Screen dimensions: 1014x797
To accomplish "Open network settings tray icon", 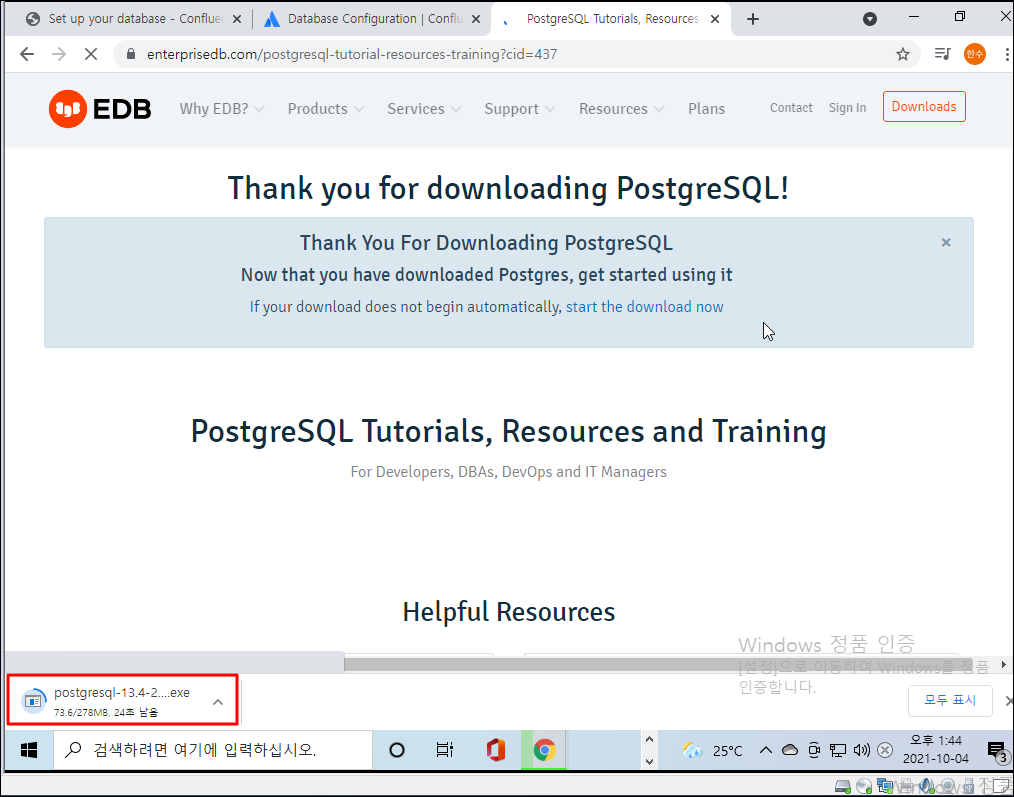I will 837,750.
